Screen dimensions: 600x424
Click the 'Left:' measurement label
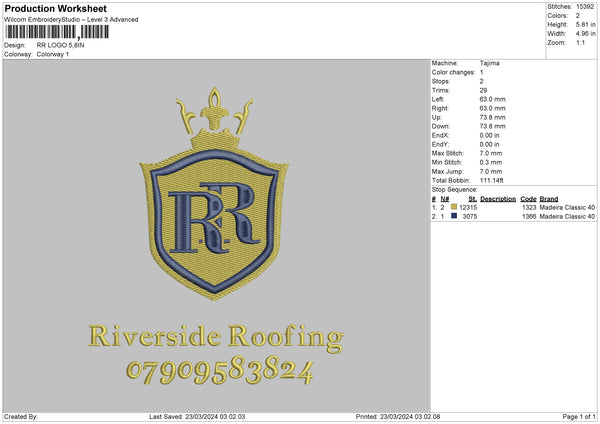pyautogui.click(x=438, y=99)
